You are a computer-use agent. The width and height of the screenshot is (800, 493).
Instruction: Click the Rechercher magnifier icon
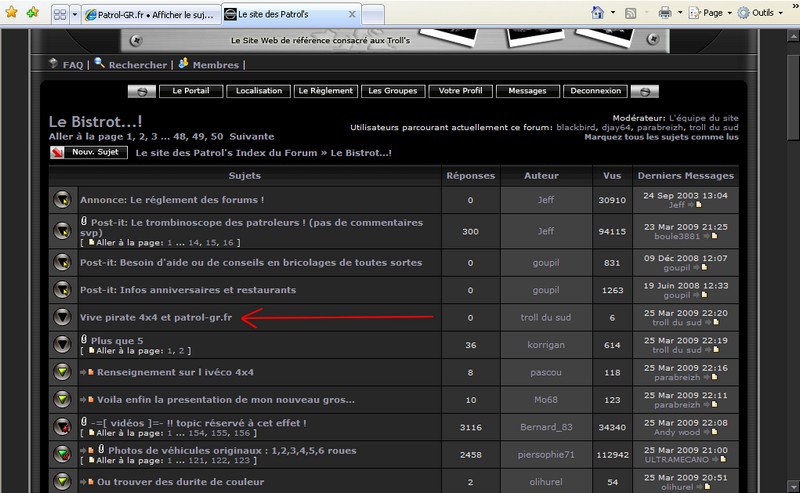[99, 63]
